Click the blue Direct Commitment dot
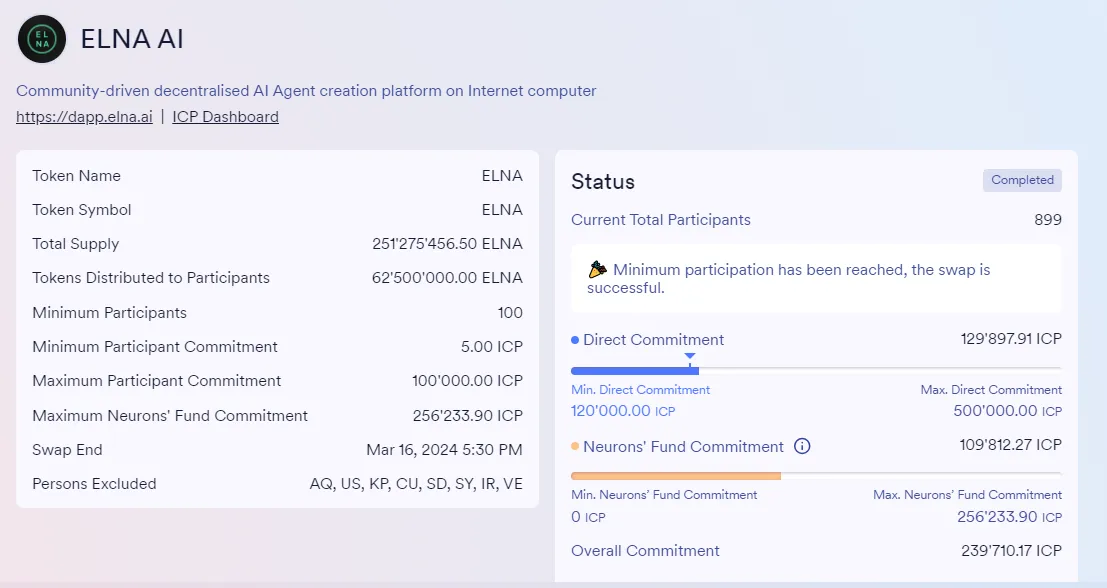1107x588 pixels. pos(575,340)
